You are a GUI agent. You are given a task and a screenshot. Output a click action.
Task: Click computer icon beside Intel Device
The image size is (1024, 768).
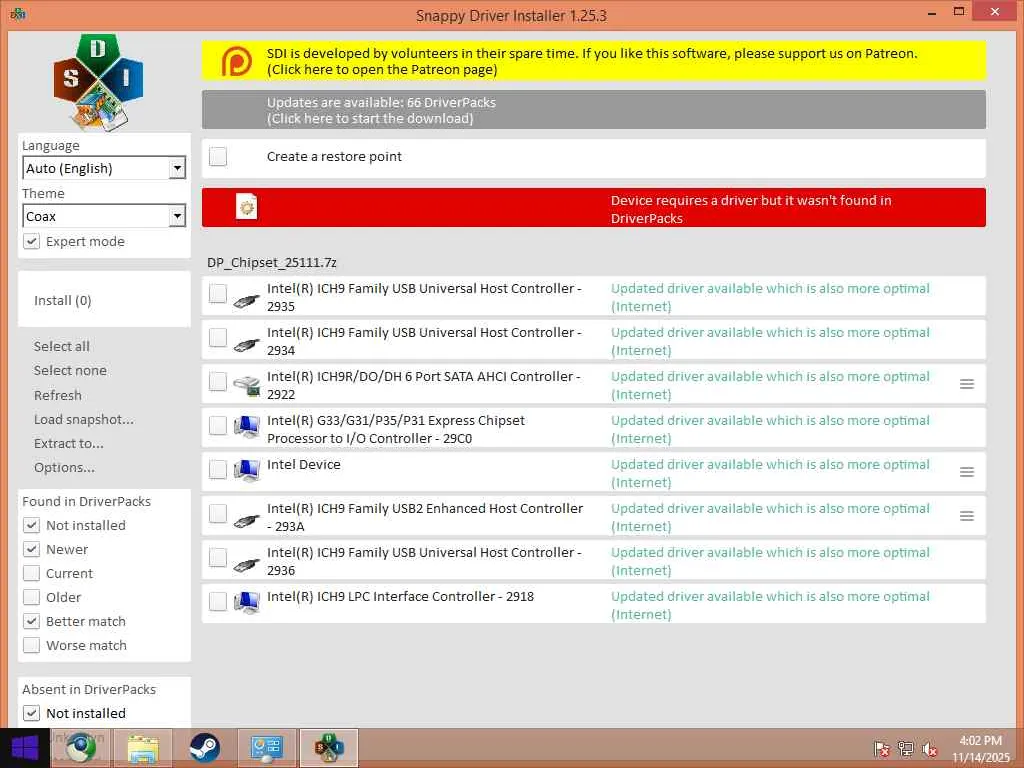246,471
